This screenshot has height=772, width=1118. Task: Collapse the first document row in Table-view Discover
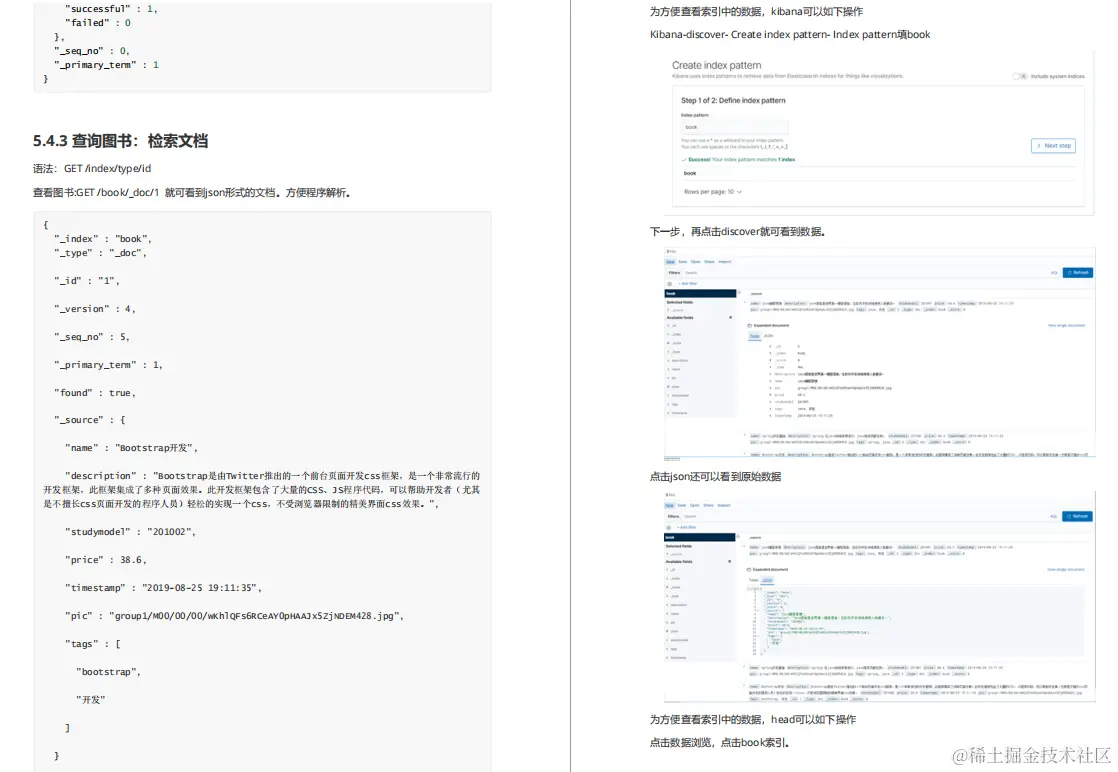point(745,303)
